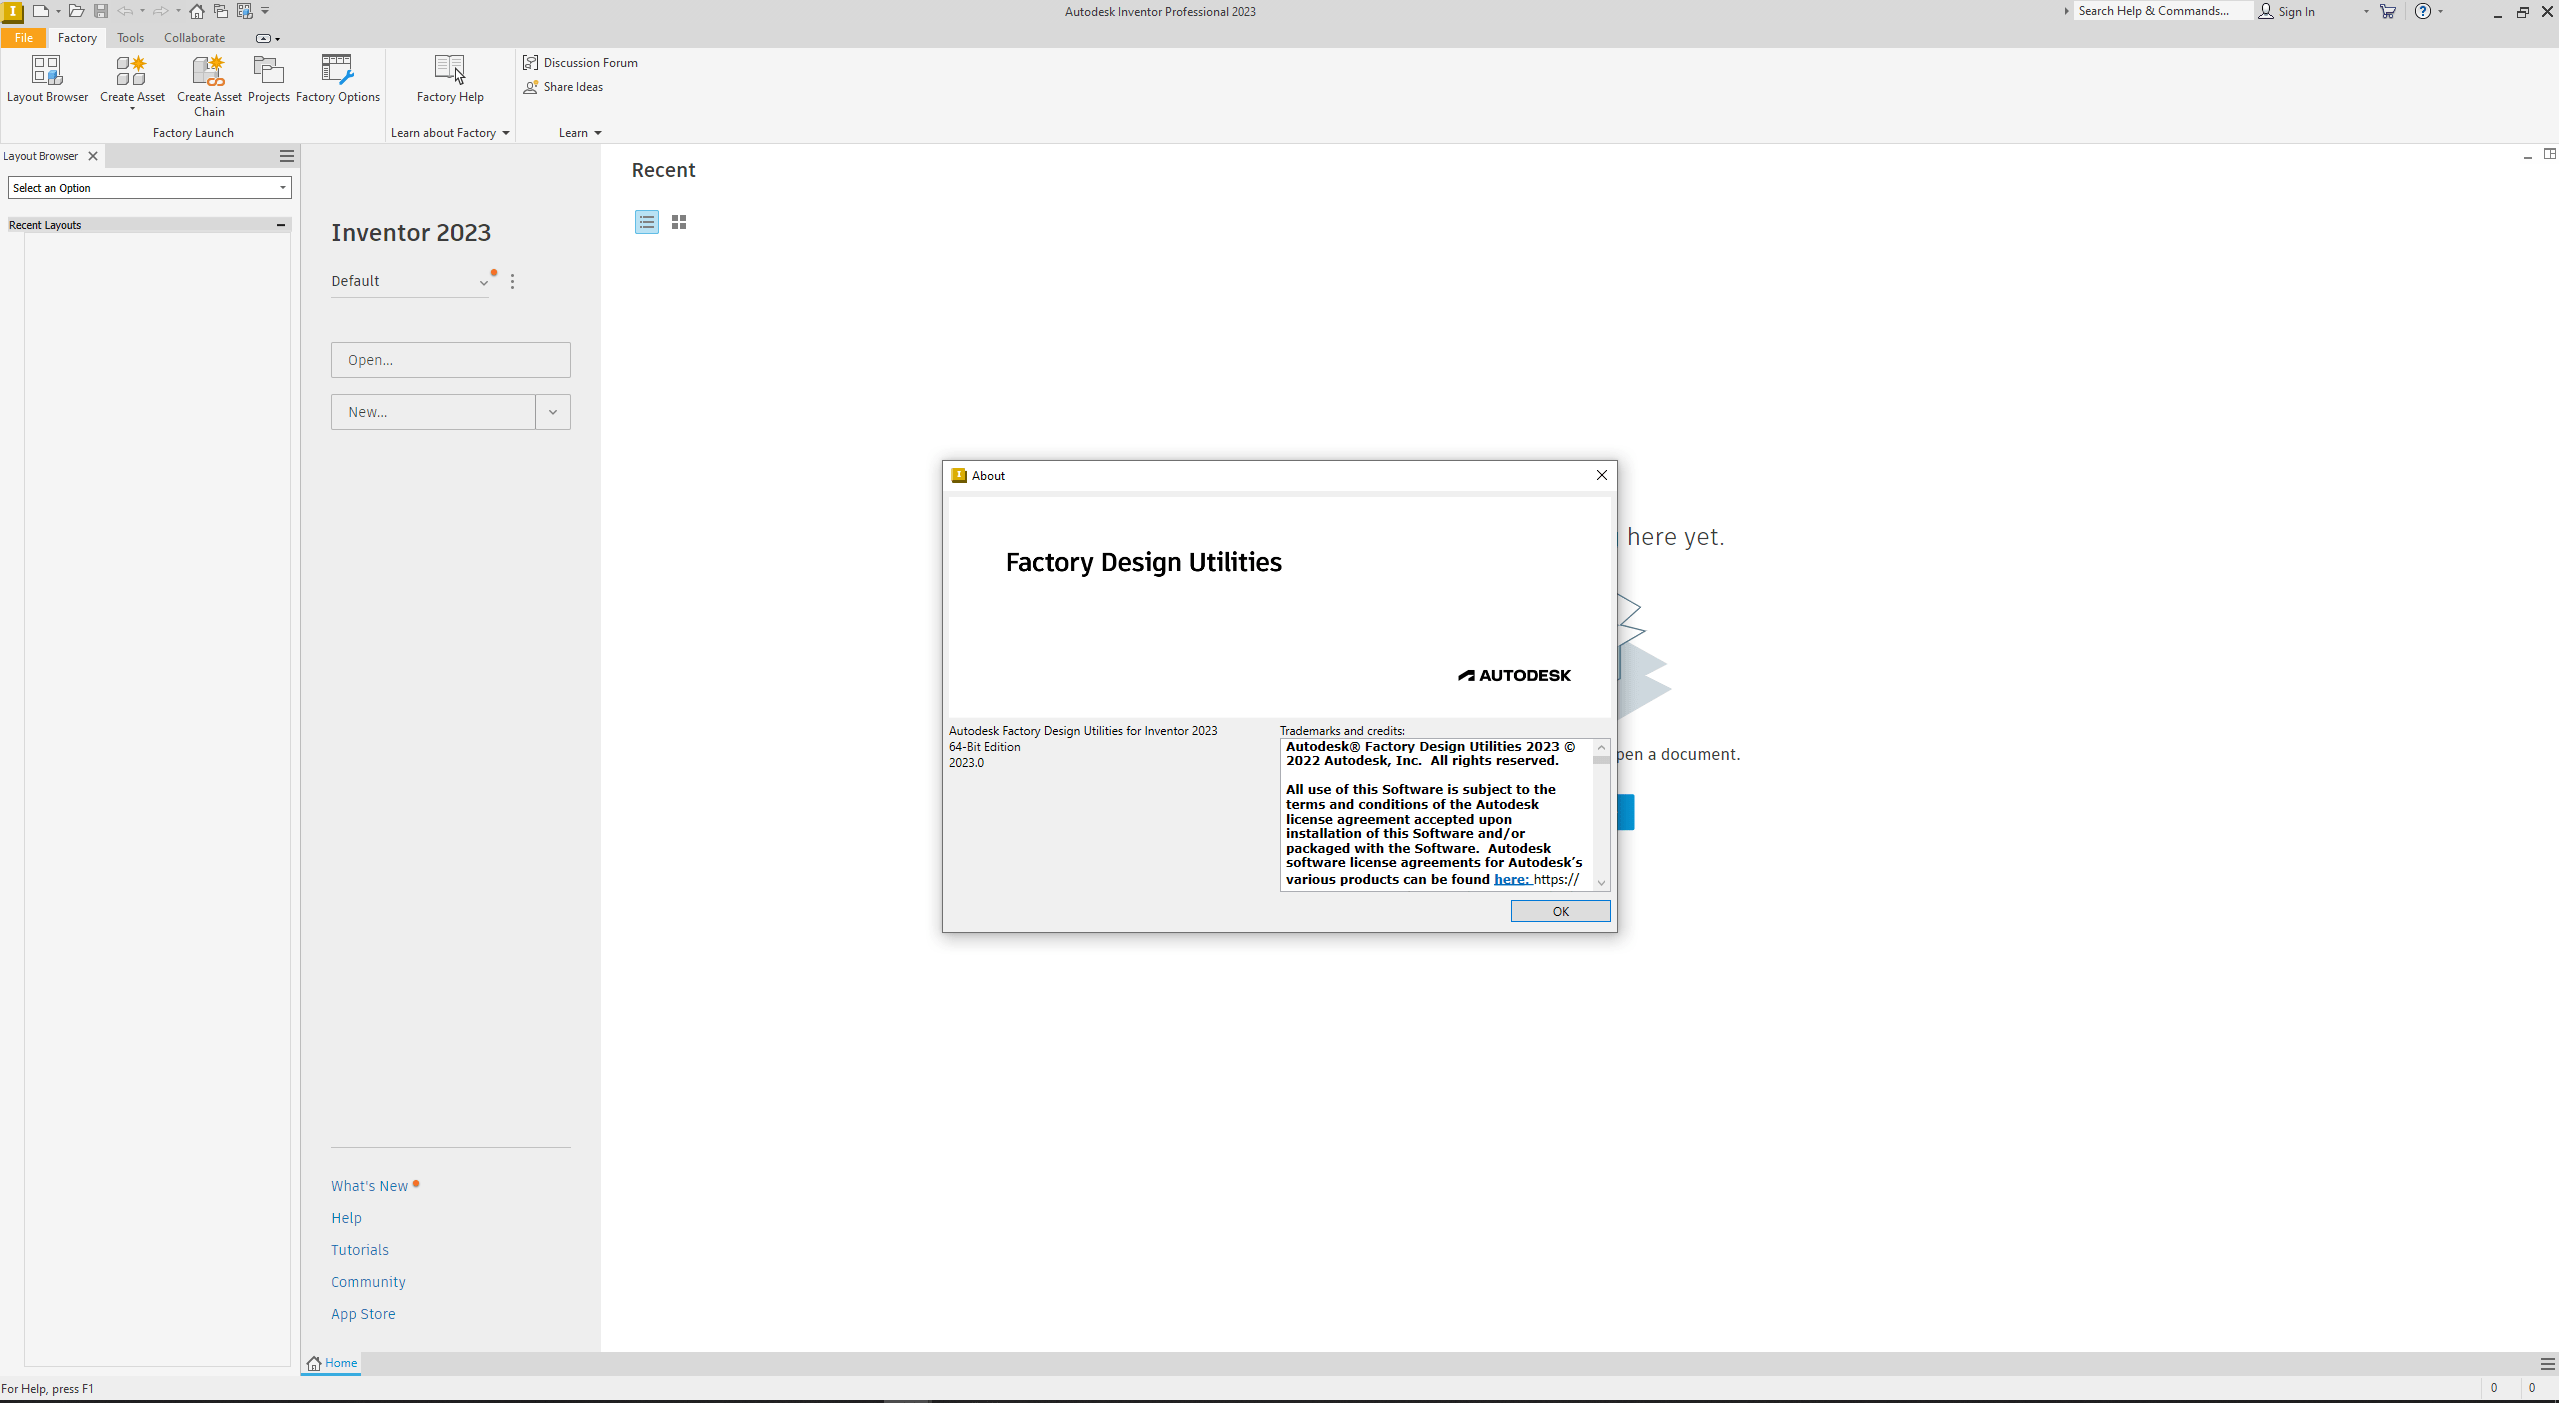This screenshot has height=1403, width=2559.
Task: Click the Factory tab in ribbon
Action: (x=78, y=36)
